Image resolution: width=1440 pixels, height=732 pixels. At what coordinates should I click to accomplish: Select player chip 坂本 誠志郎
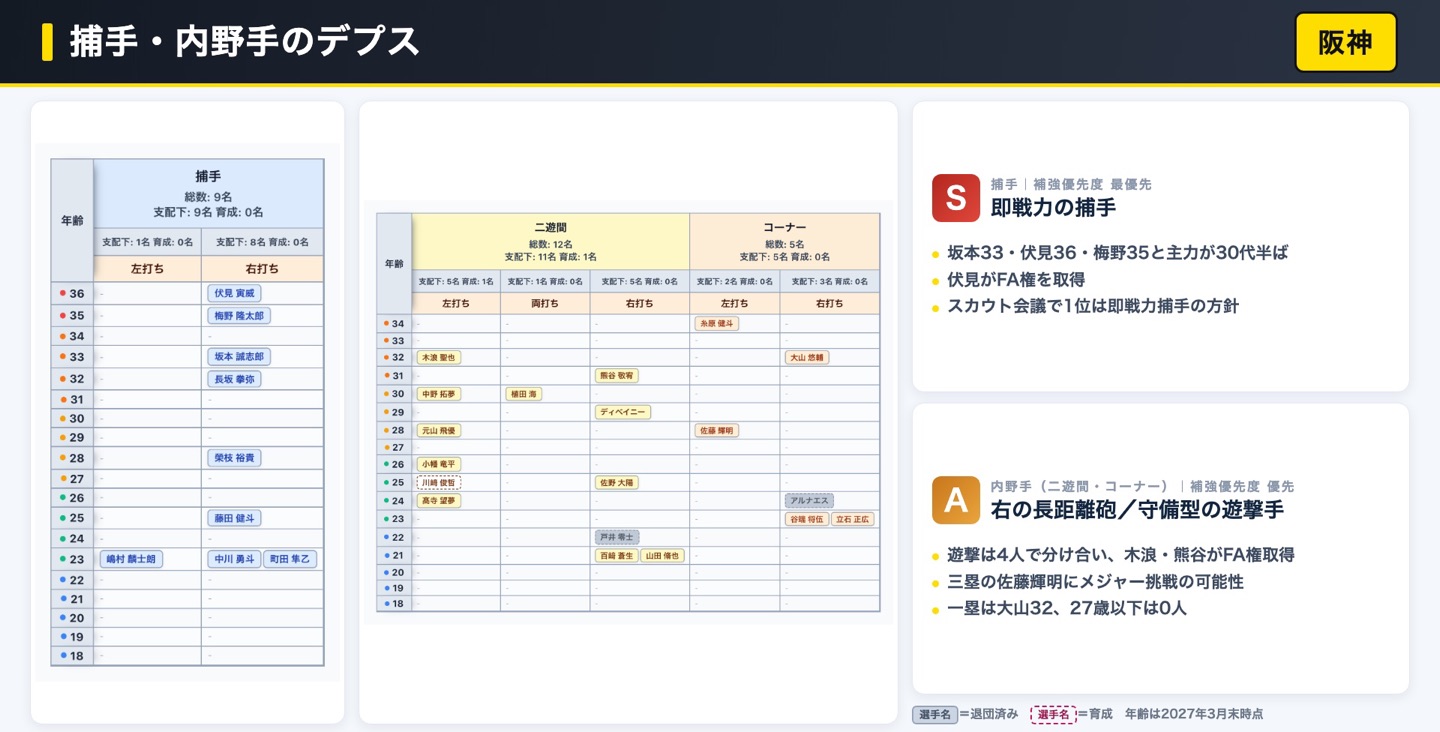coord(239,357)
